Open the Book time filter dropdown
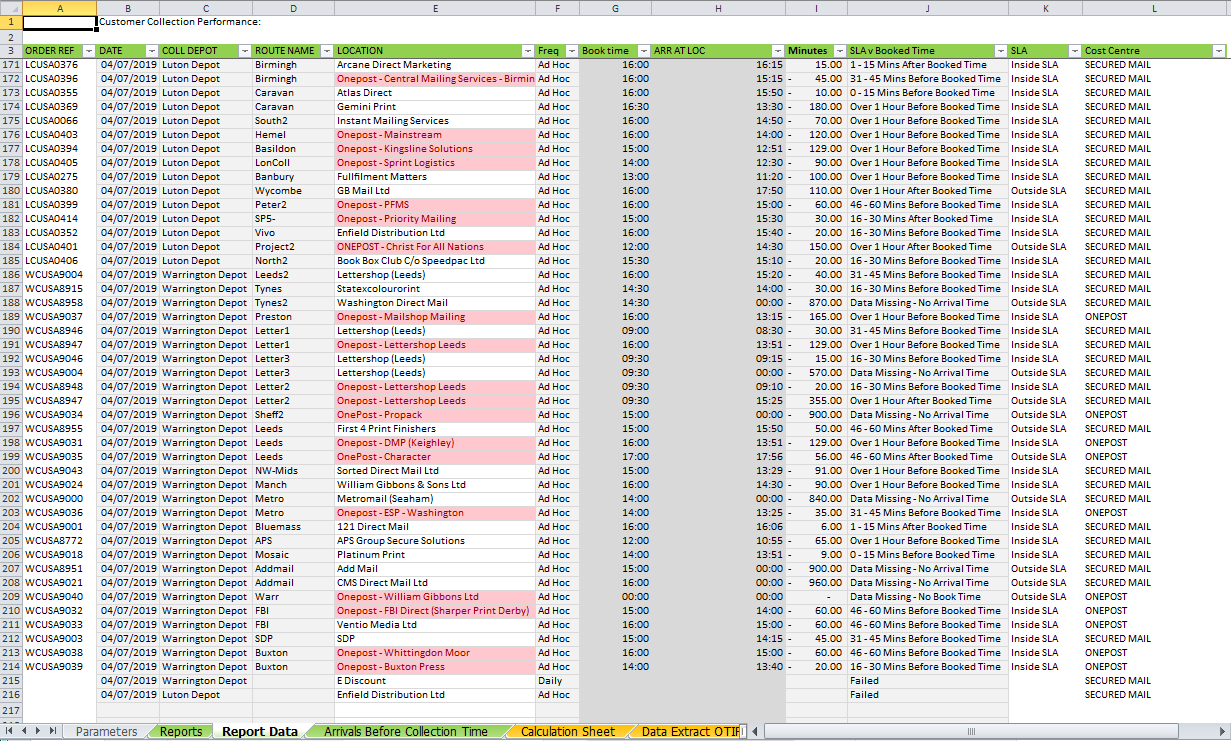Viewport: 1231px width, 741px height. coord(642,51)
